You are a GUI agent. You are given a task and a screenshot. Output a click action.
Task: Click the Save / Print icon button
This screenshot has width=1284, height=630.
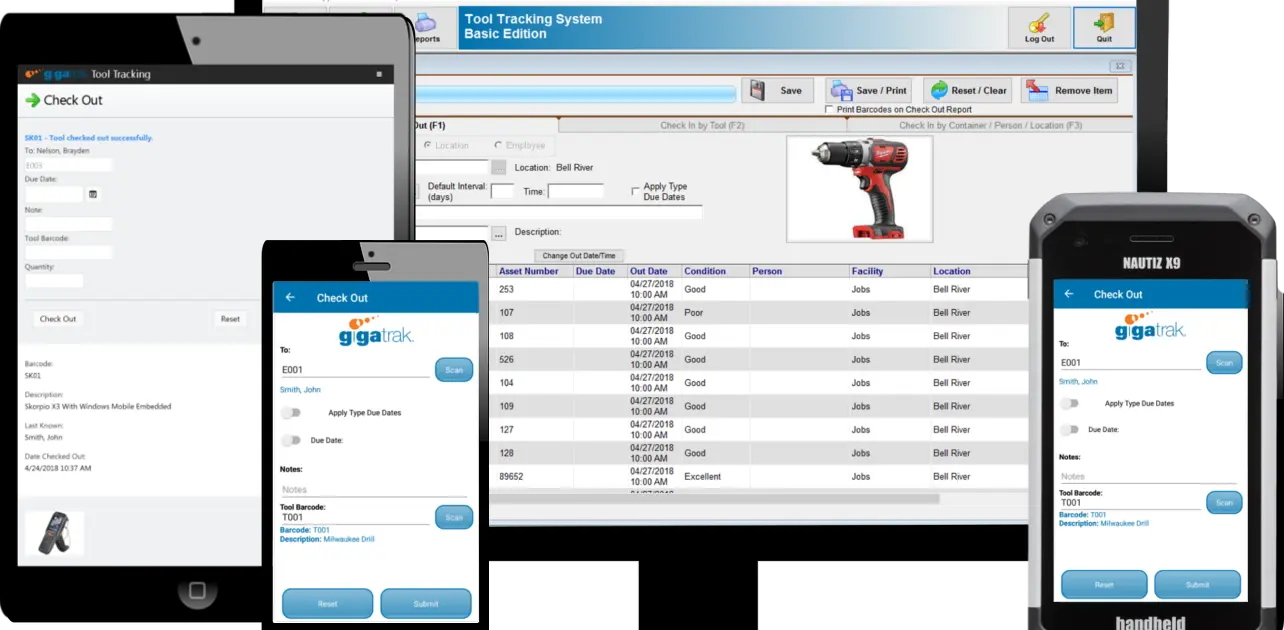(868, 90)
